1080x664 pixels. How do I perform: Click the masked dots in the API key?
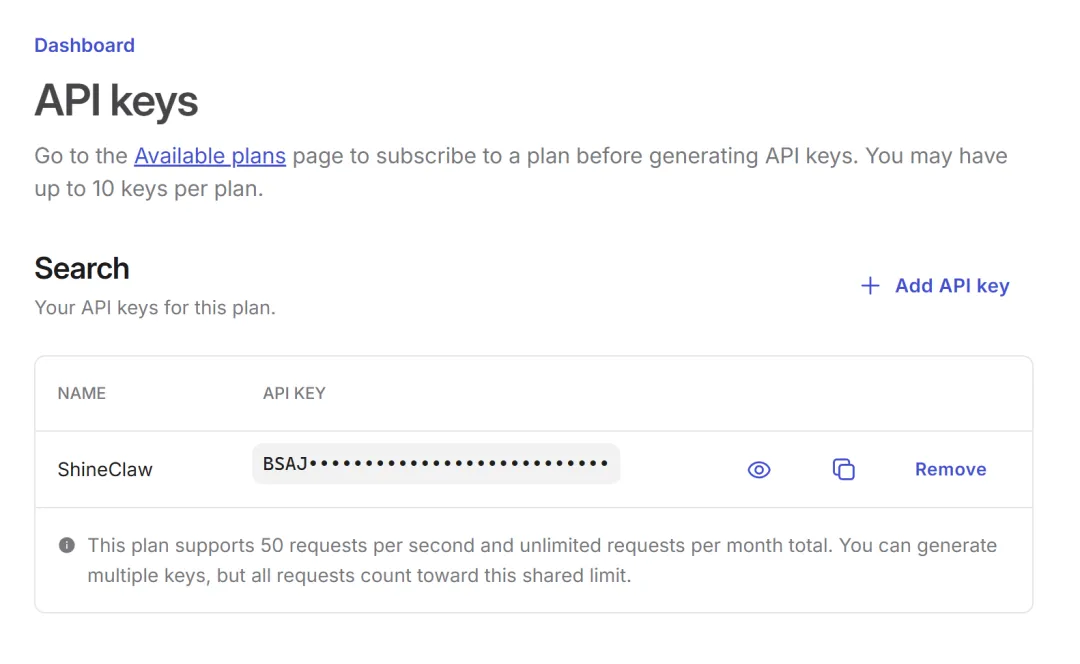click(460, 464)
